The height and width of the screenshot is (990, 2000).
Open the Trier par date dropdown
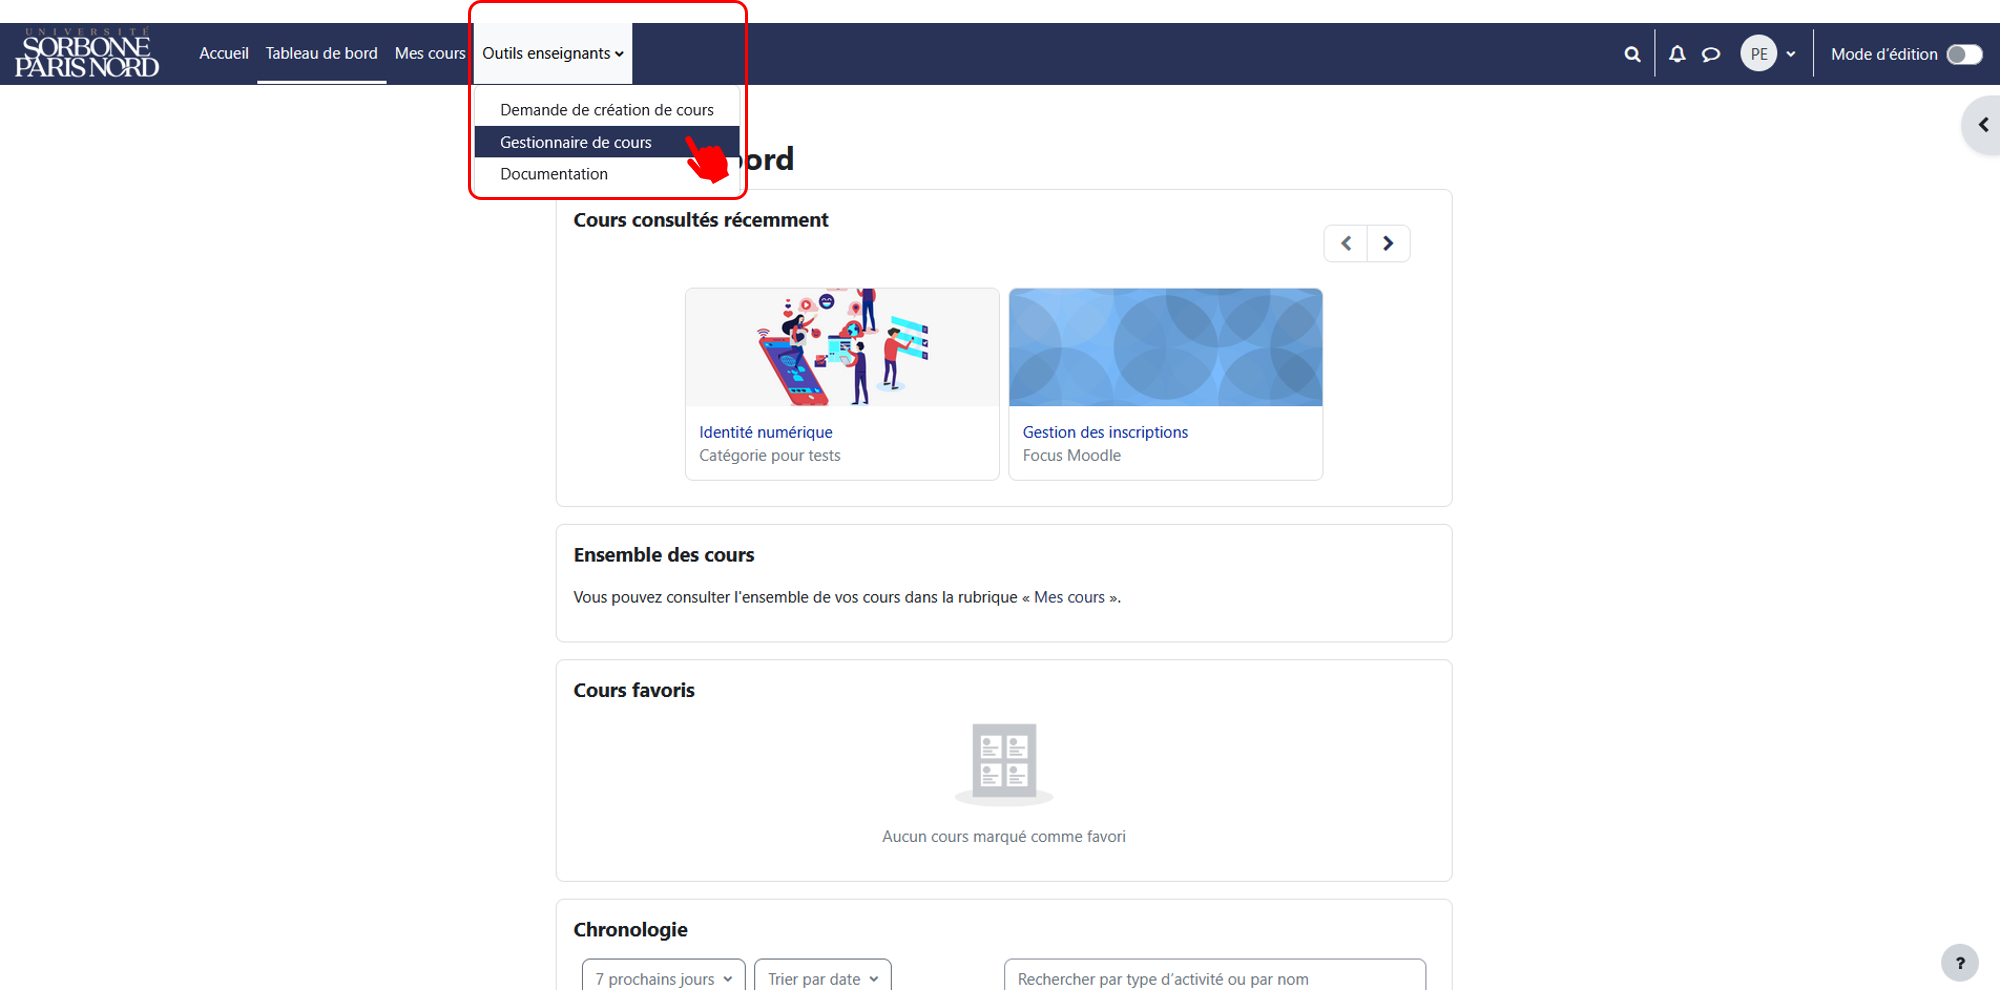[x=823, y=977]
